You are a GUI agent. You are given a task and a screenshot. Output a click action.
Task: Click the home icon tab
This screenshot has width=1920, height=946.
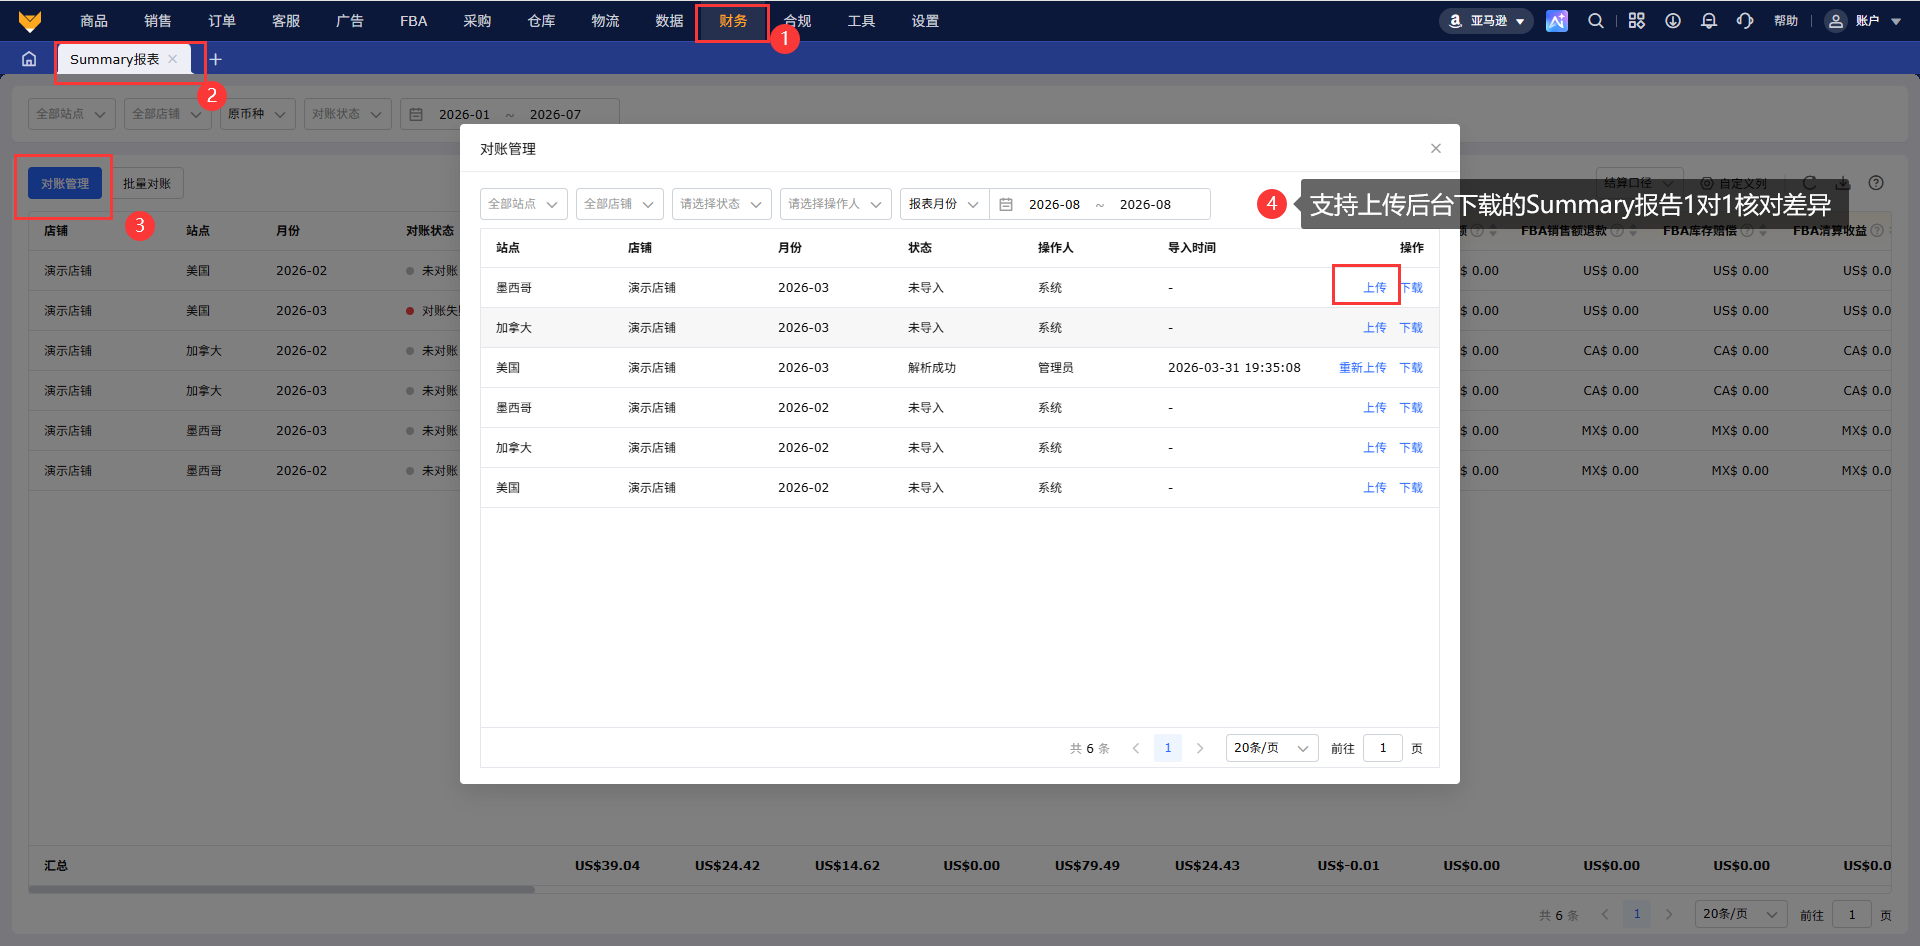[29, 59]
